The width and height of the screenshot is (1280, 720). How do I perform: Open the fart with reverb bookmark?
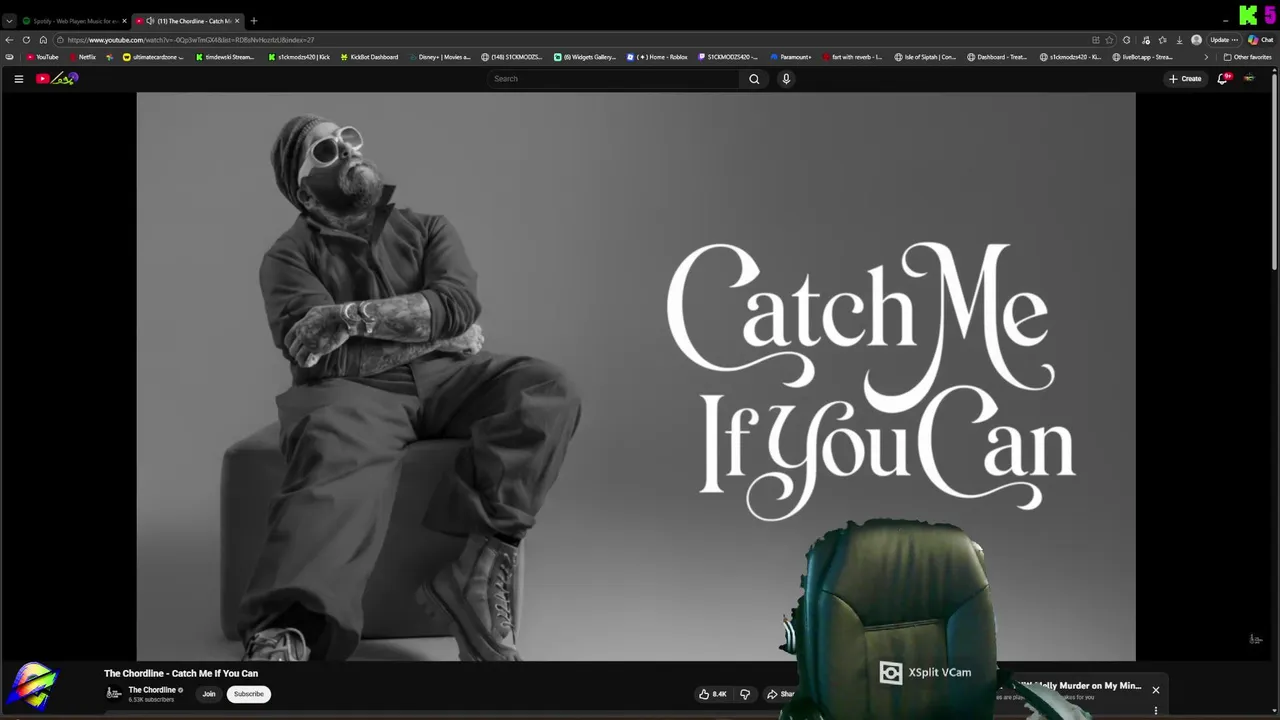(x=853, y=57)
